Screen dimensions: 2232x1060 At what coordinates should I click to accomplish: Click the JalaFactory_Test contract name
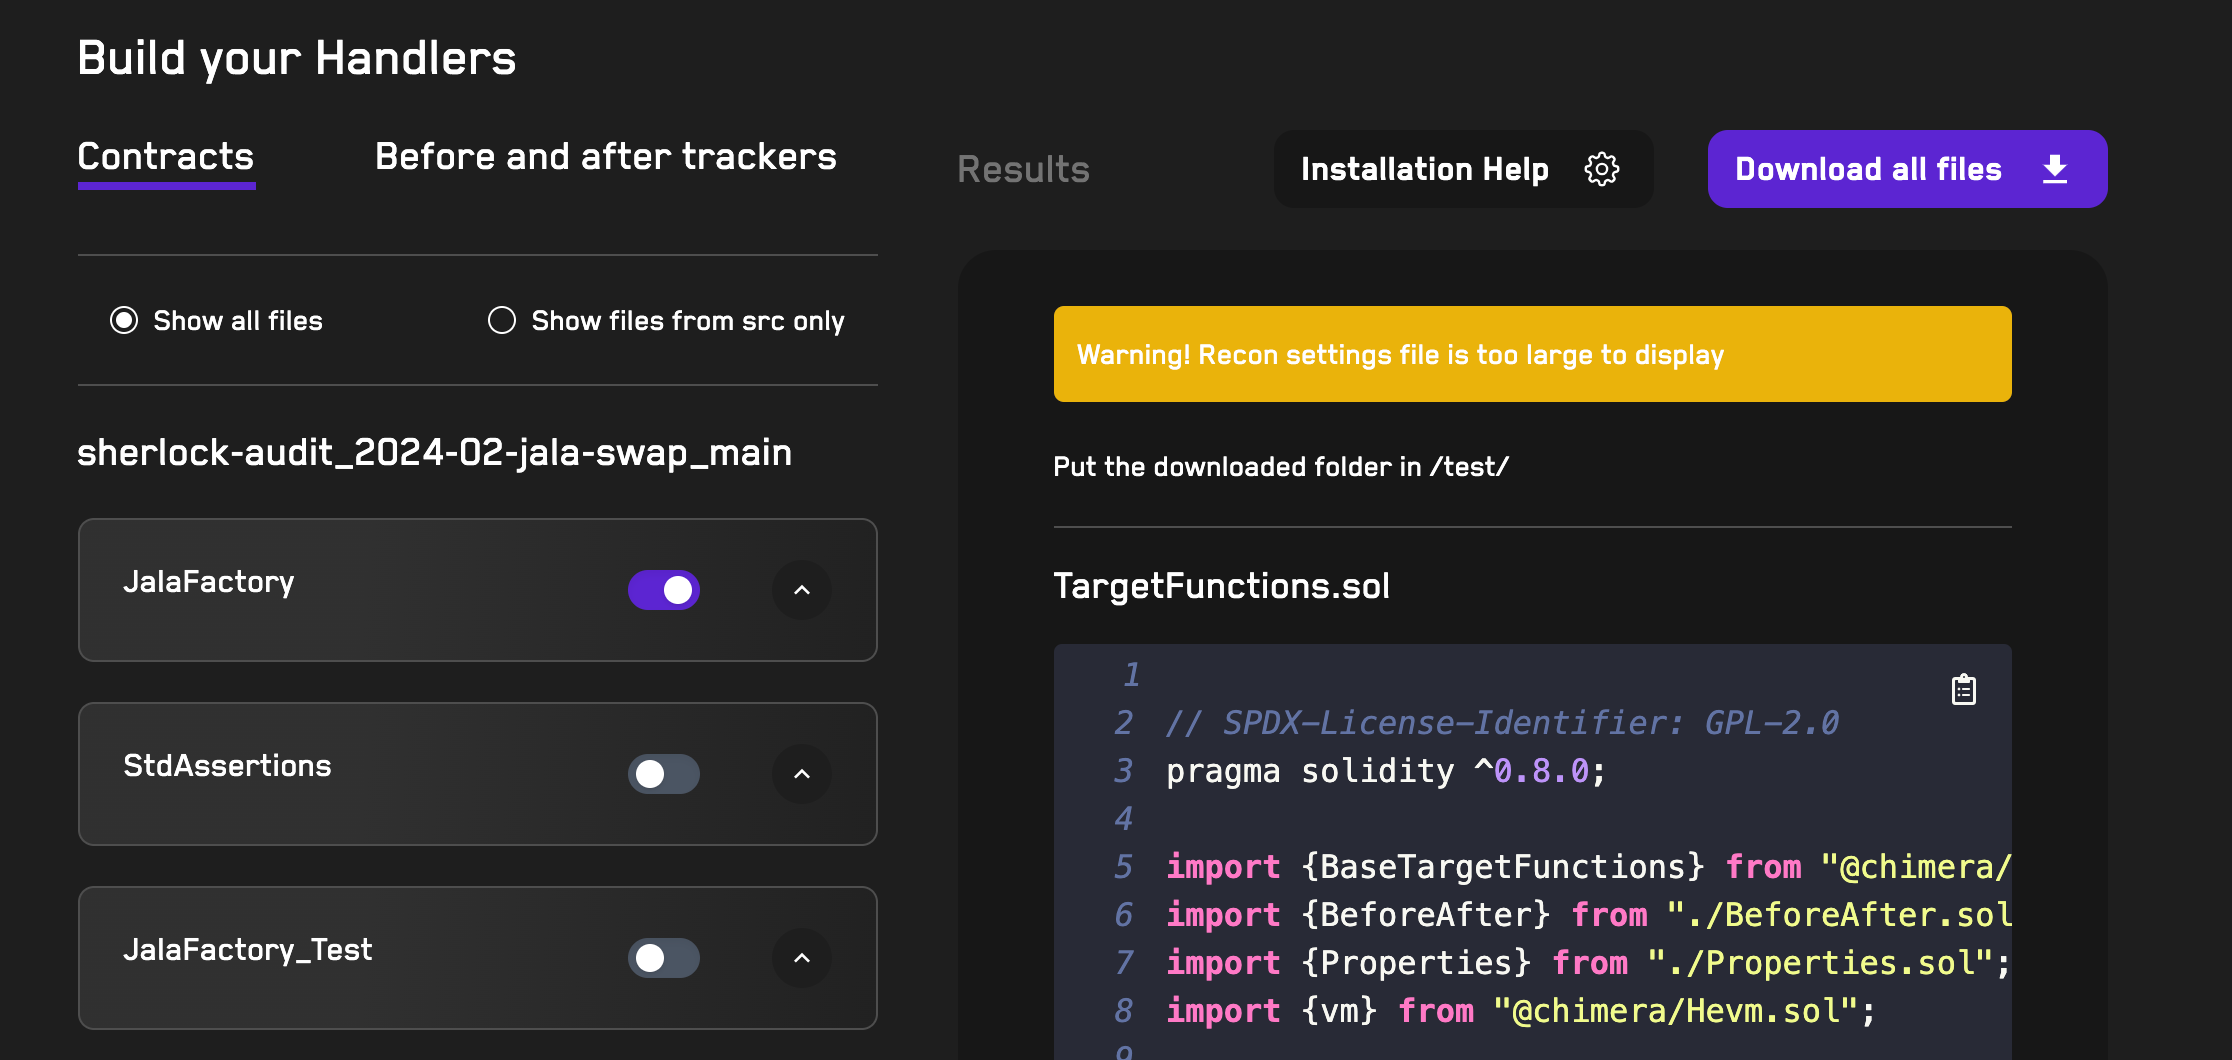coord(248,950)
